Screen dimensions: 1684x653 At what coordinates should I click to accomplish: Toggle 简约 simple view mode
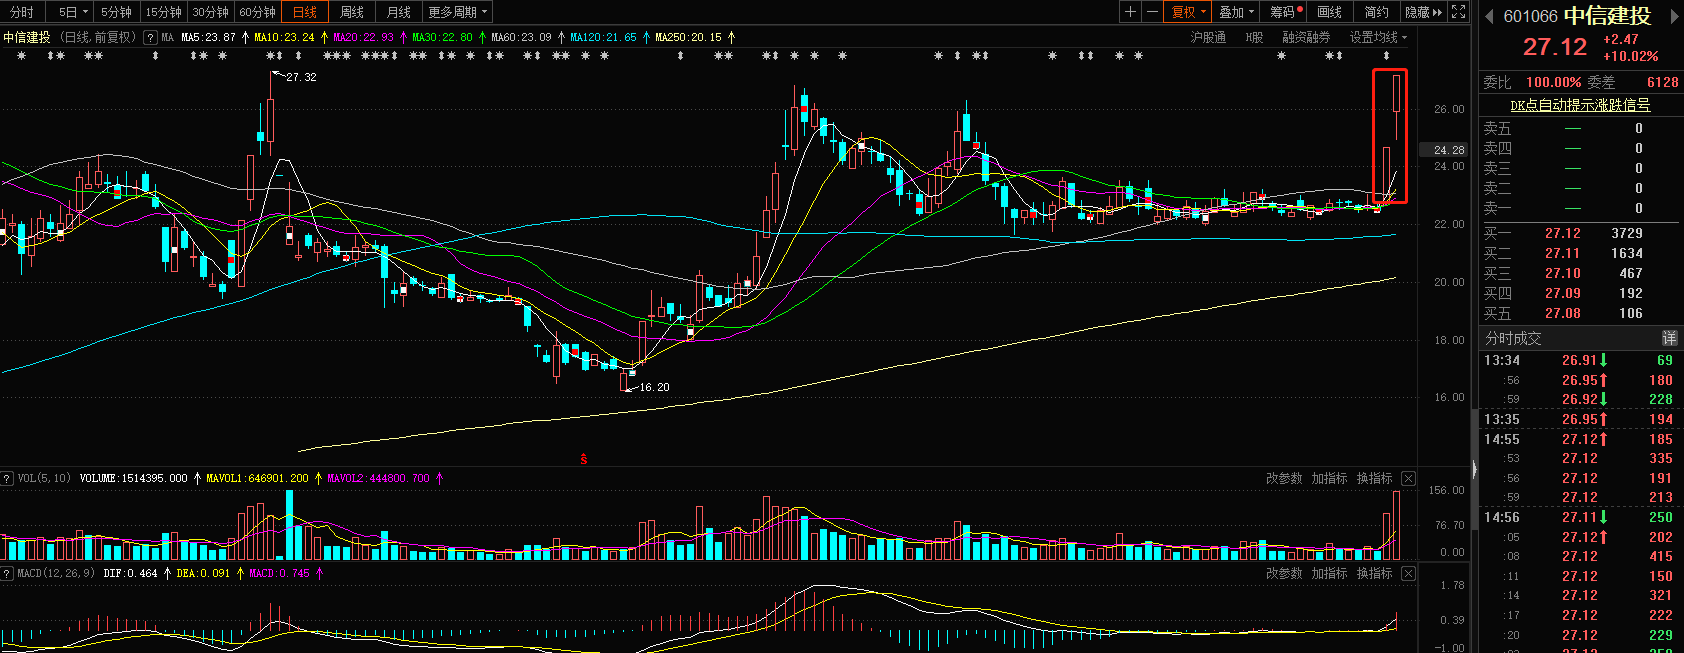click(x=1376, y=12)
